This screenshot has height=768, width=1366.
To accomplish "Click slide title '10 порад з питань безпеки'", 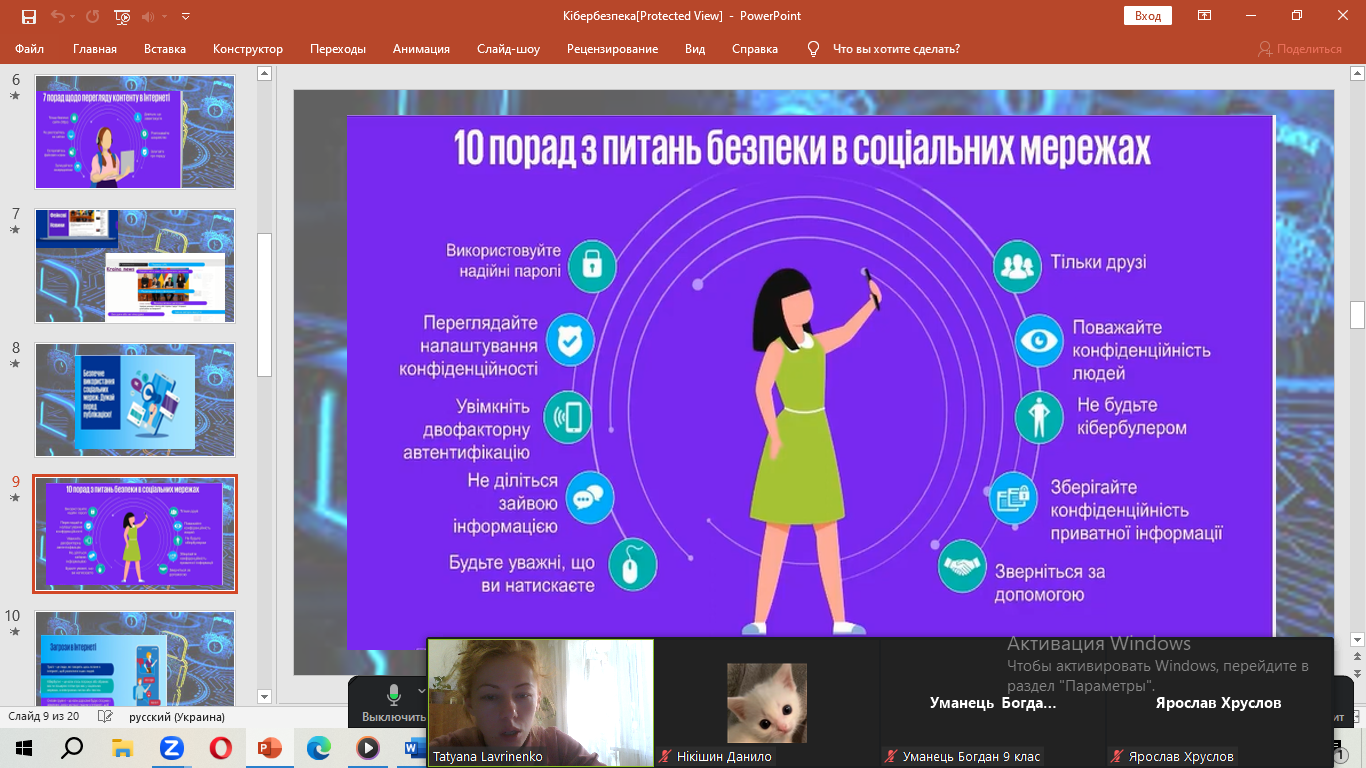I will 803,150.
